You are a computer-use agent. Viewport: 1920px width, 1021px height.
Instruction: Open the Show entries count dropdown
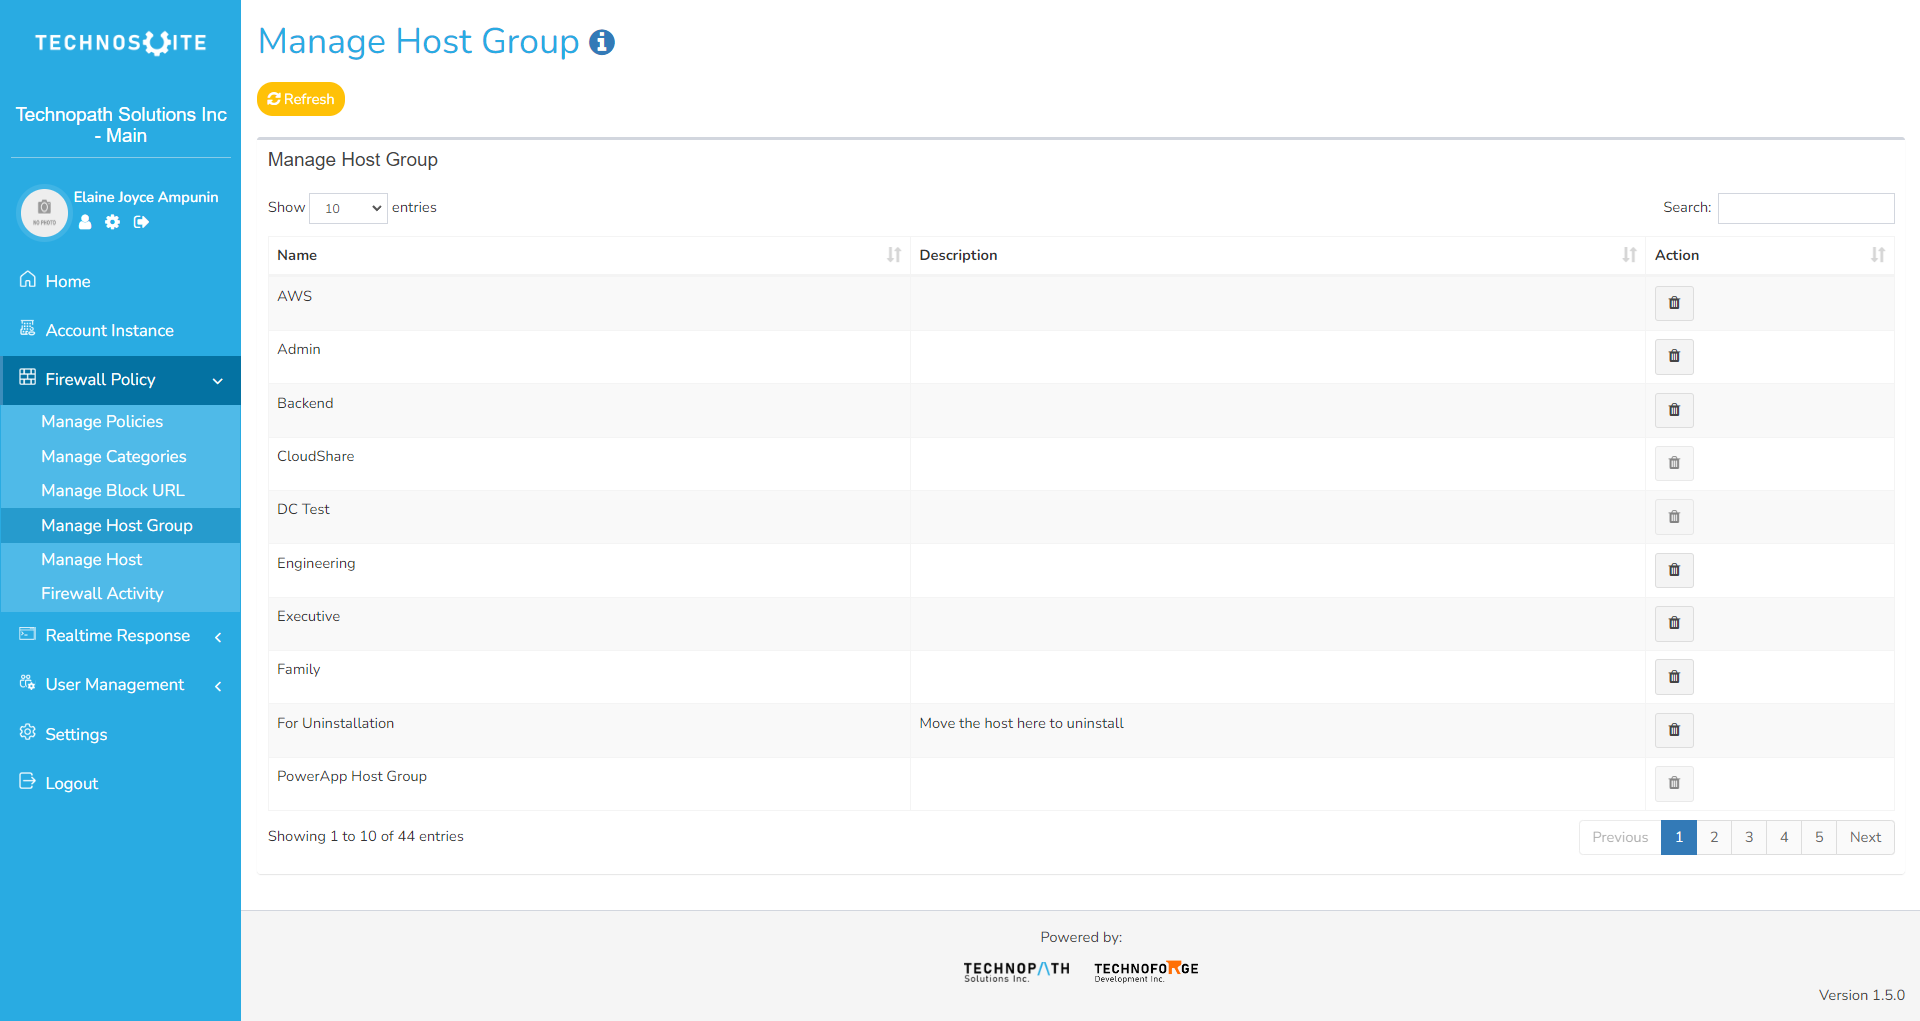(348, 208)
